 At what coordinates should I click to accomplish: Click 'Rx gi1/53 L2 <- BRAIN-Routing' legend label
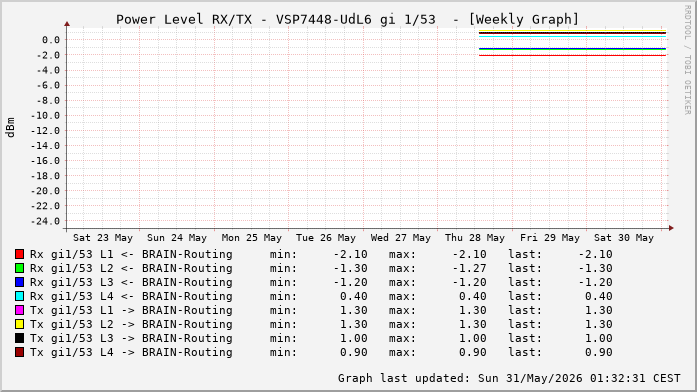click(x=131, y=268)
